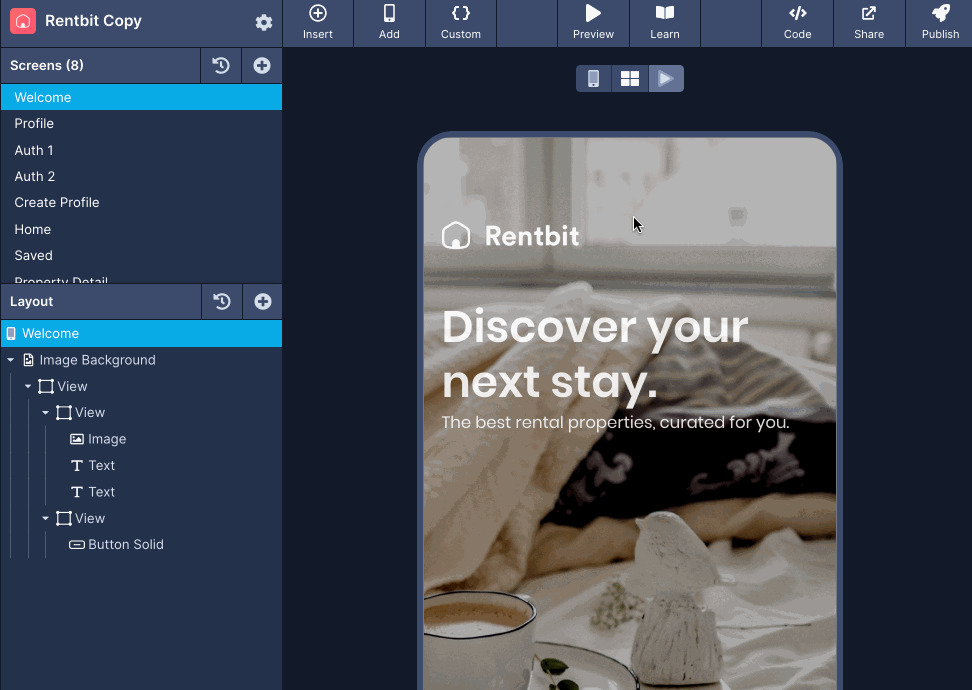Open Layout history icon
Image resolution: width=972 pixels, height=690 pixels.
222,302
